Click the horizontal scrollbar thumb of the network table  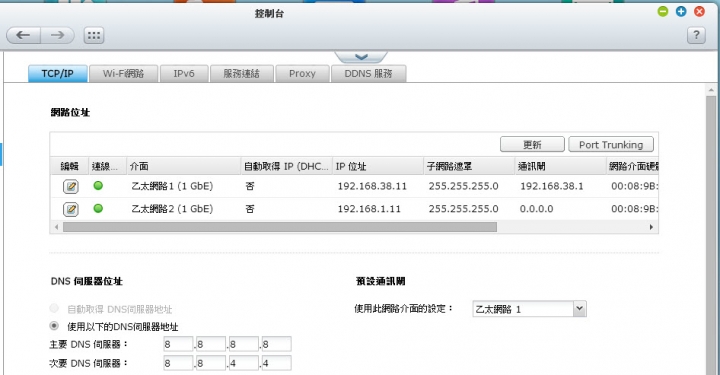coord(280,227)
